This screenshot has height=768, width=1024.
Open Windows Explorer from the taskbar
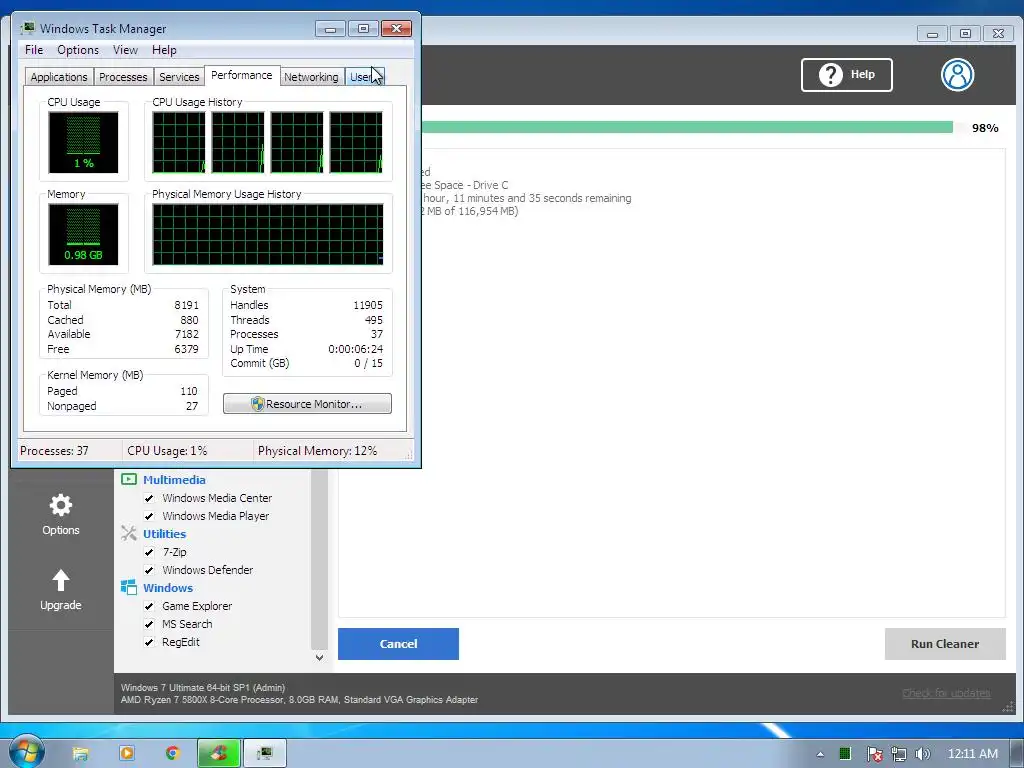[80, 753]
